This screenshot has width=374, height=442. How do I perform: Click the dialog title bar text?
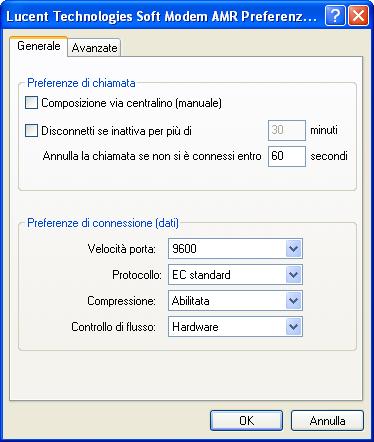tap(161, 16)
